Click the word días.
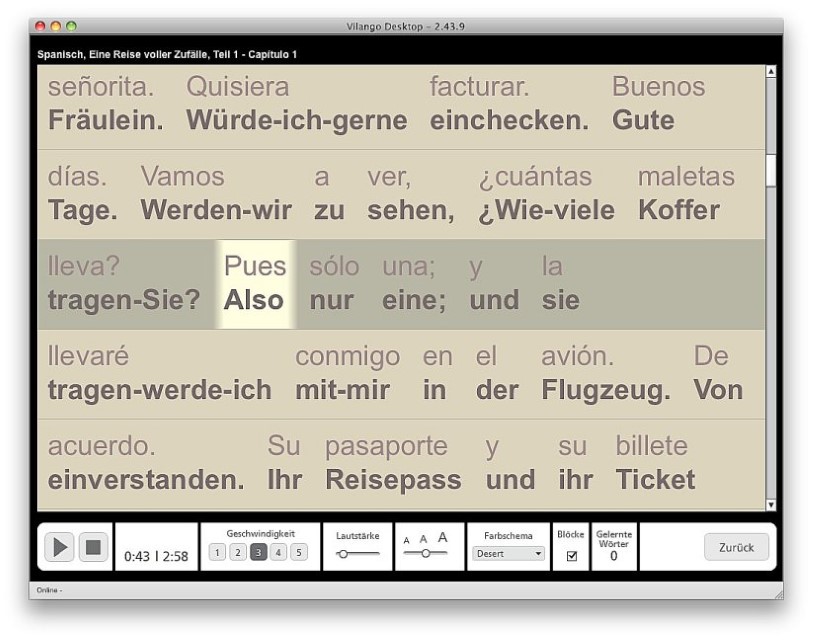The height and width of the screenshot is (640, 813). [x=77, y=177]
